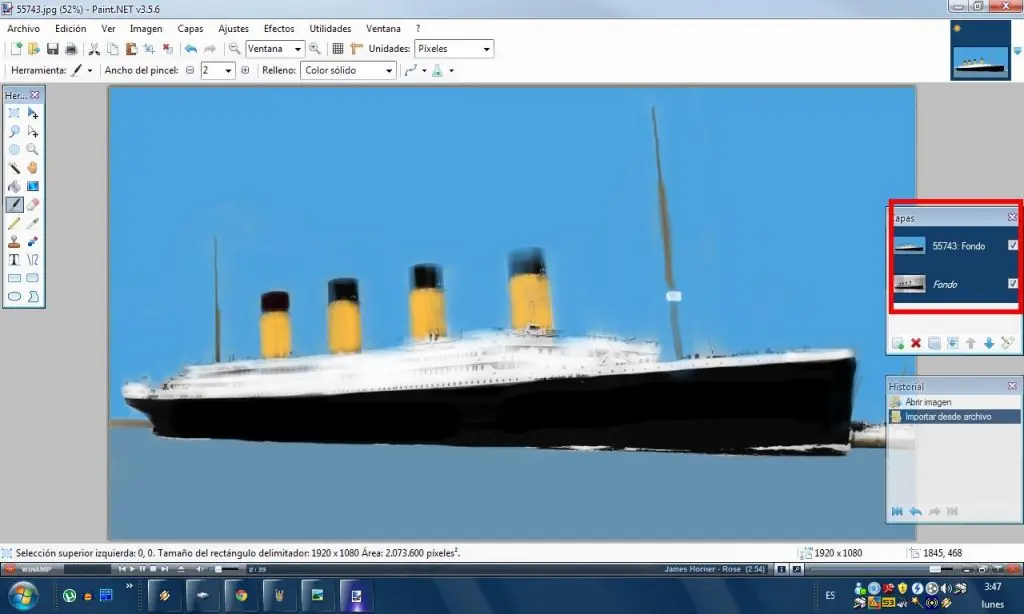The width and height of the screenshot is (1024, 614).
Task: Click the Windows Start orb
Action: 22,596
